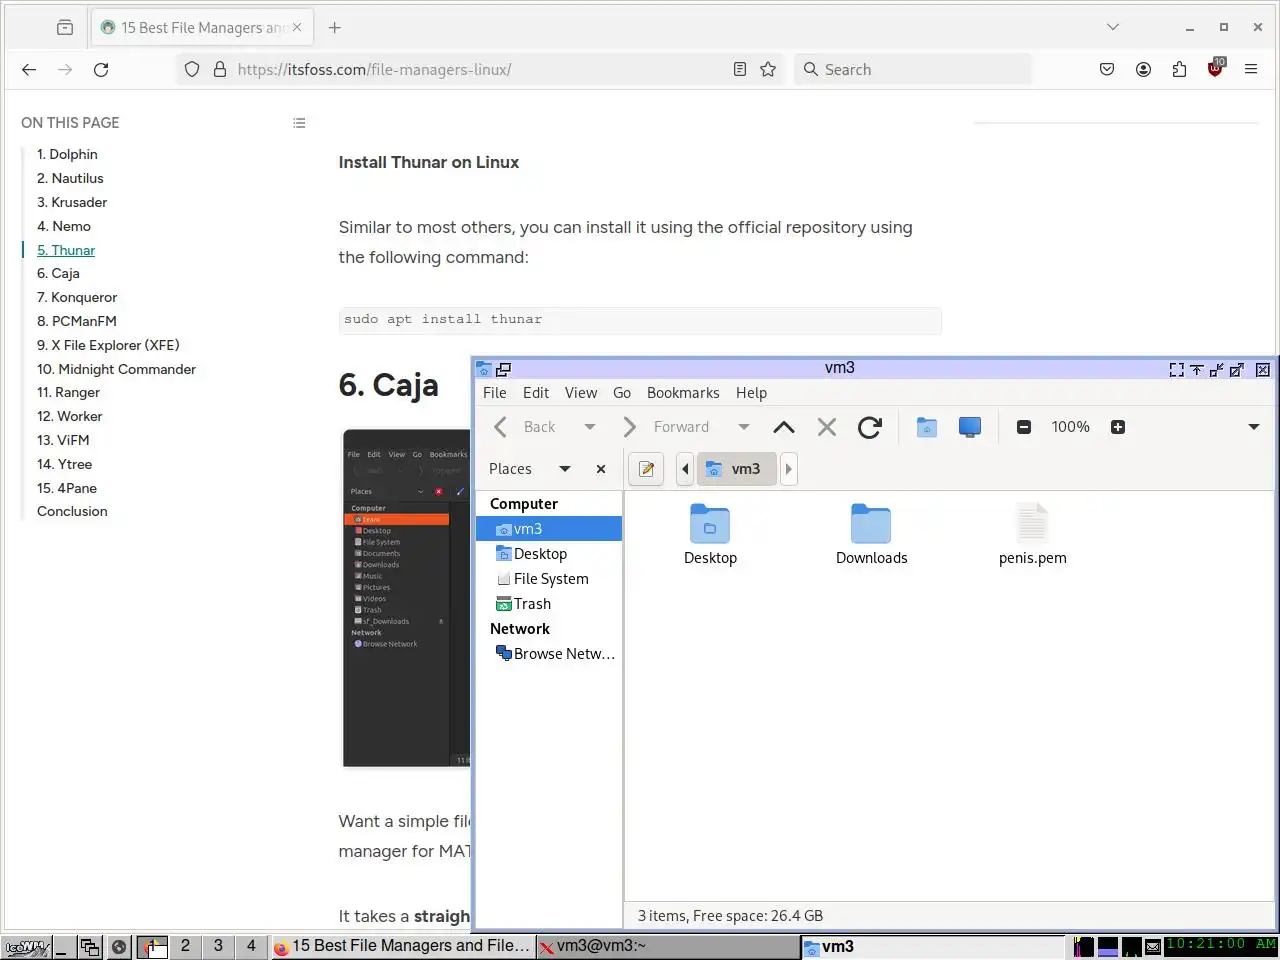Open the view type dropdown in Caja toolbar
Screen dimensions: 1280x960
1254,427
